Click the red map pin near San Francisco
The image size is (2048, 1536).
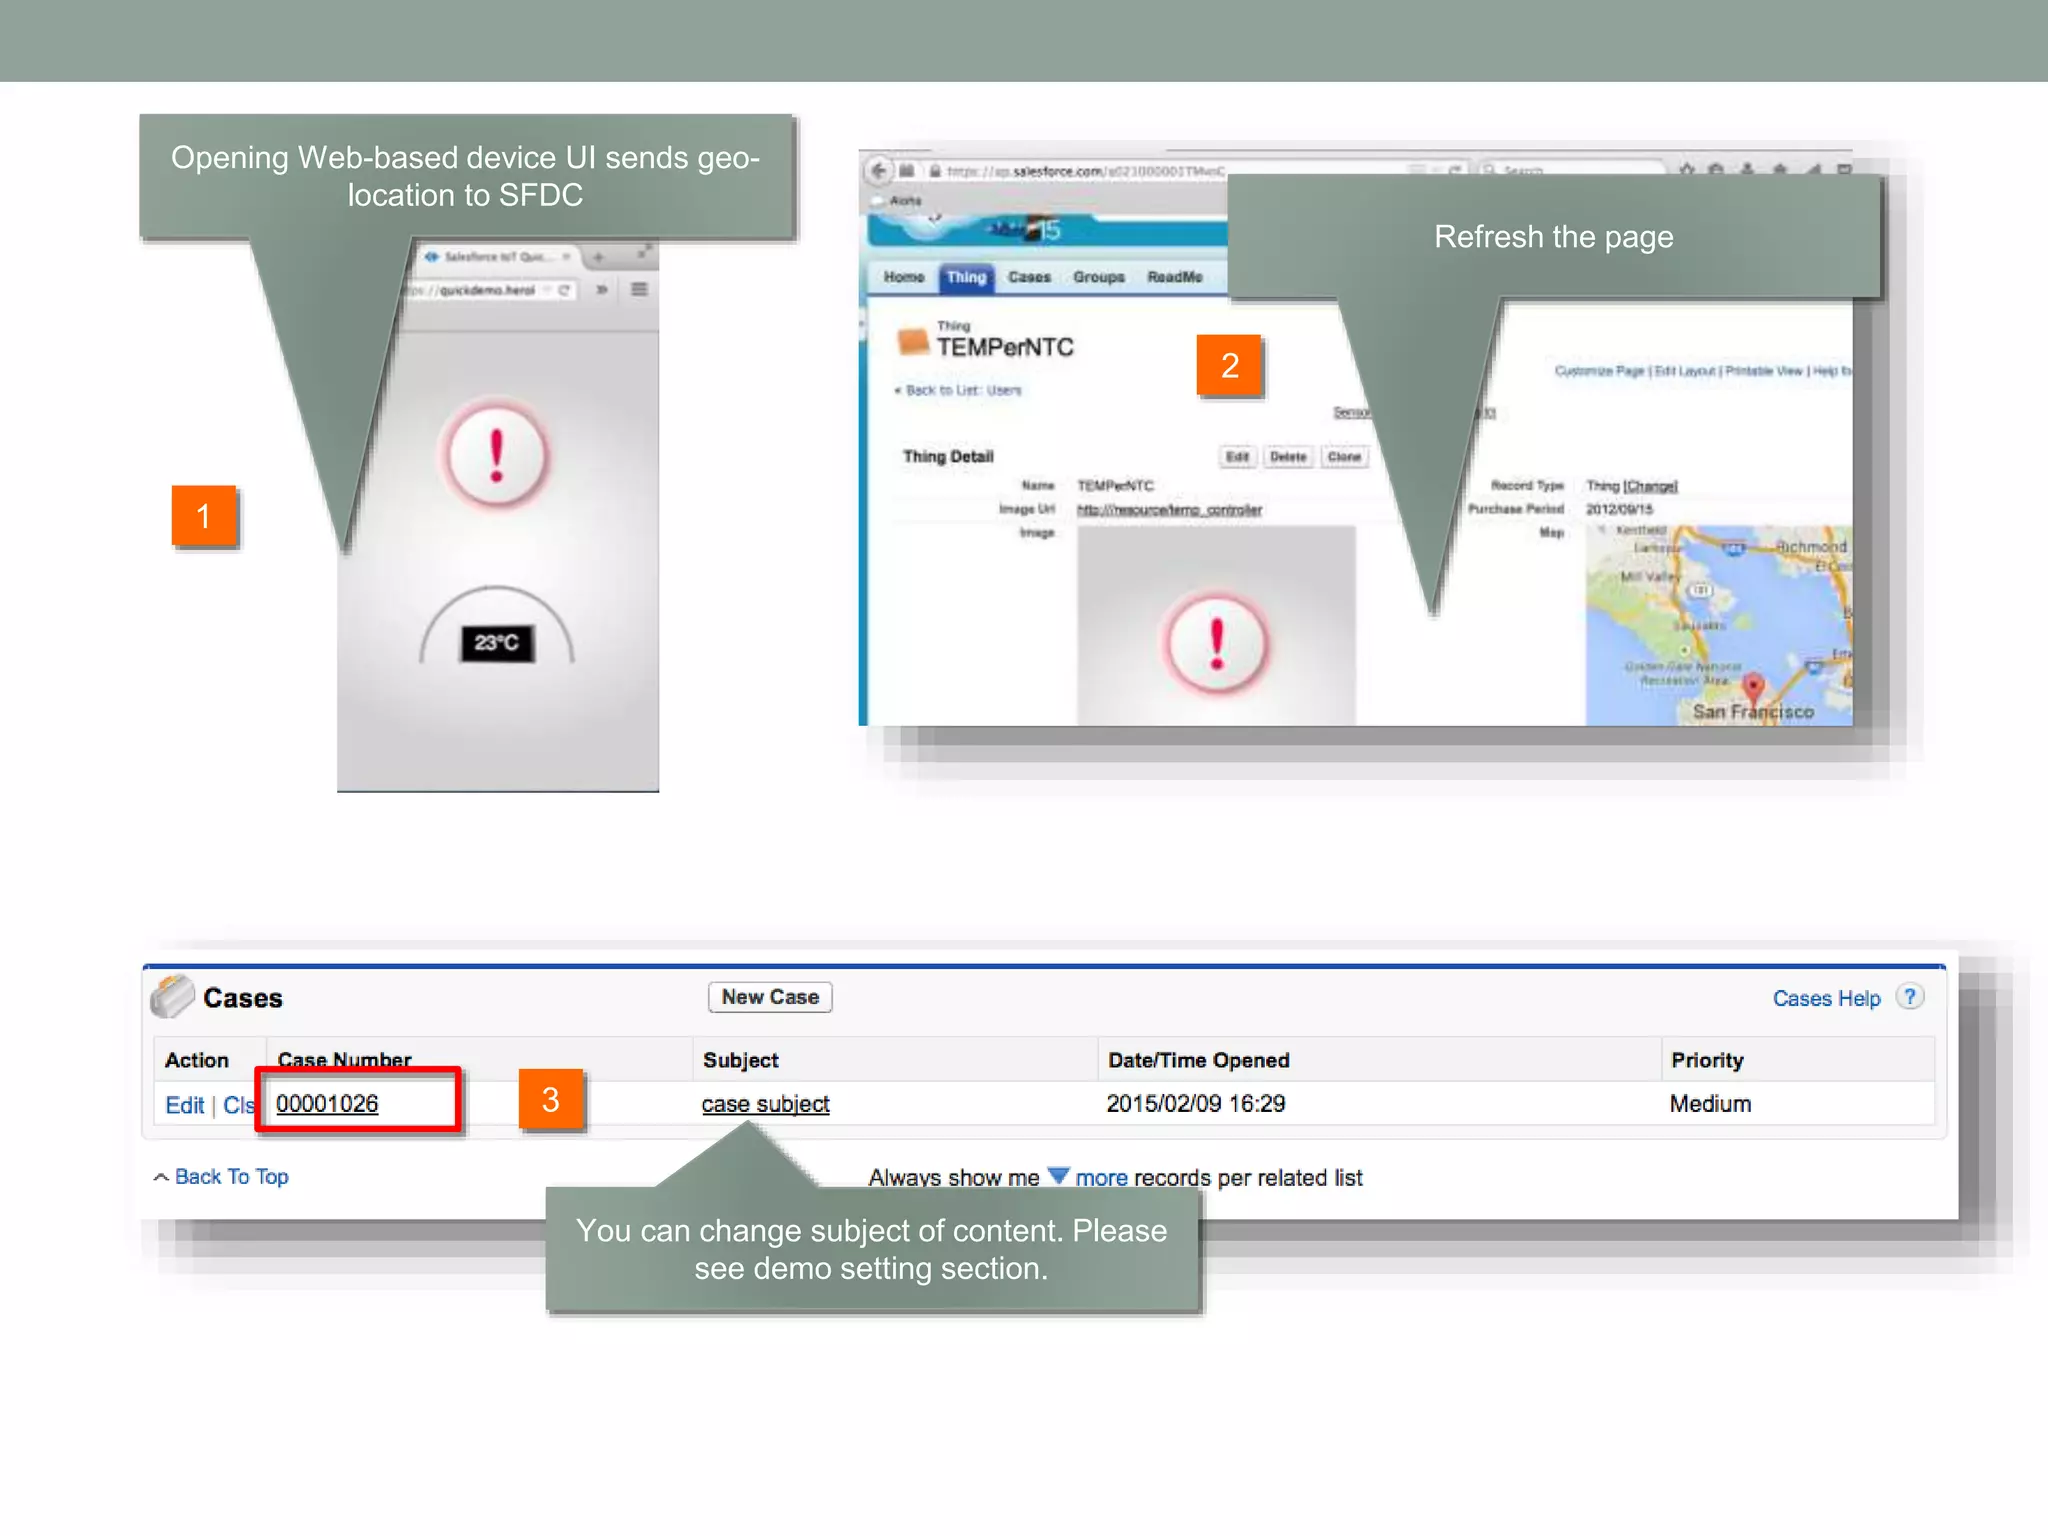[x=1753, y=687]
